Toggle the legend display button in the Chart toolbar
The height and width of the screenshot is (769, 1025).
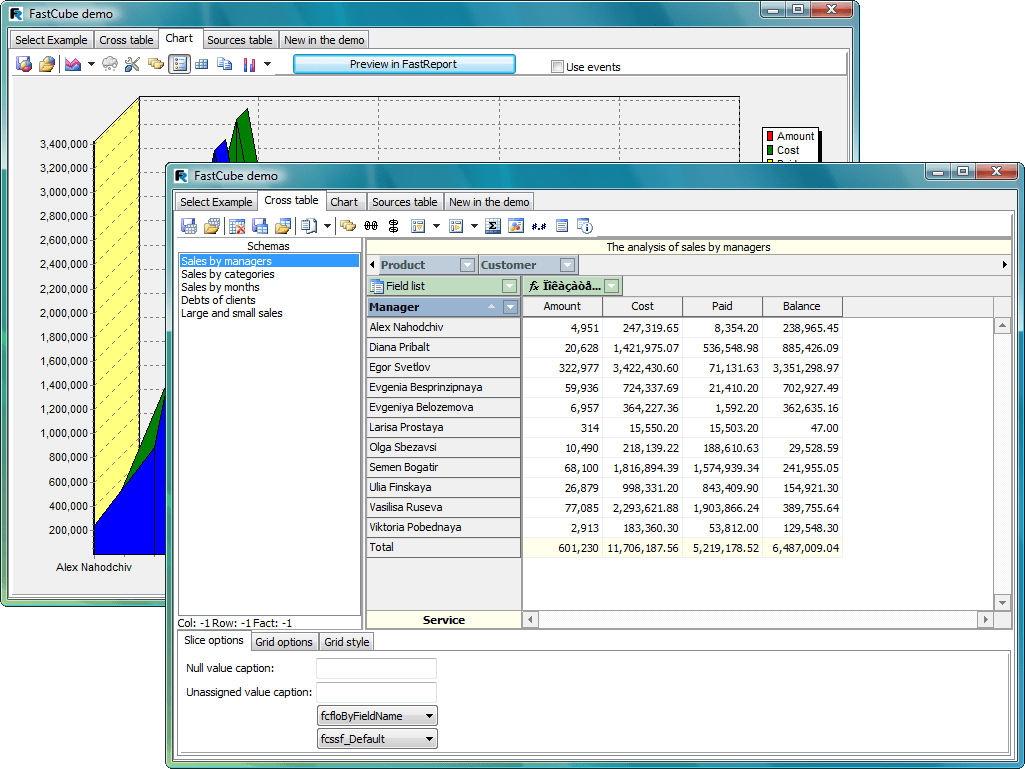point(180,64)
